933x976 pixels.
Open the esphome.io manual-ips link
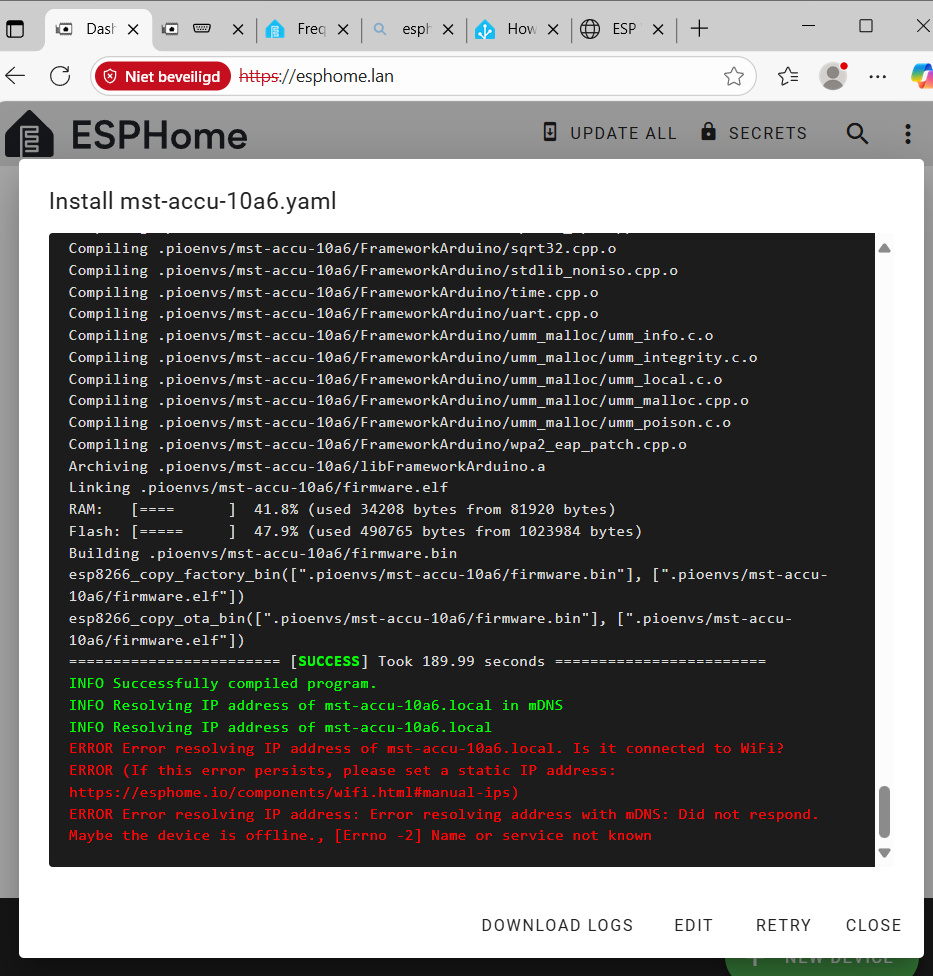coord(288,792)
